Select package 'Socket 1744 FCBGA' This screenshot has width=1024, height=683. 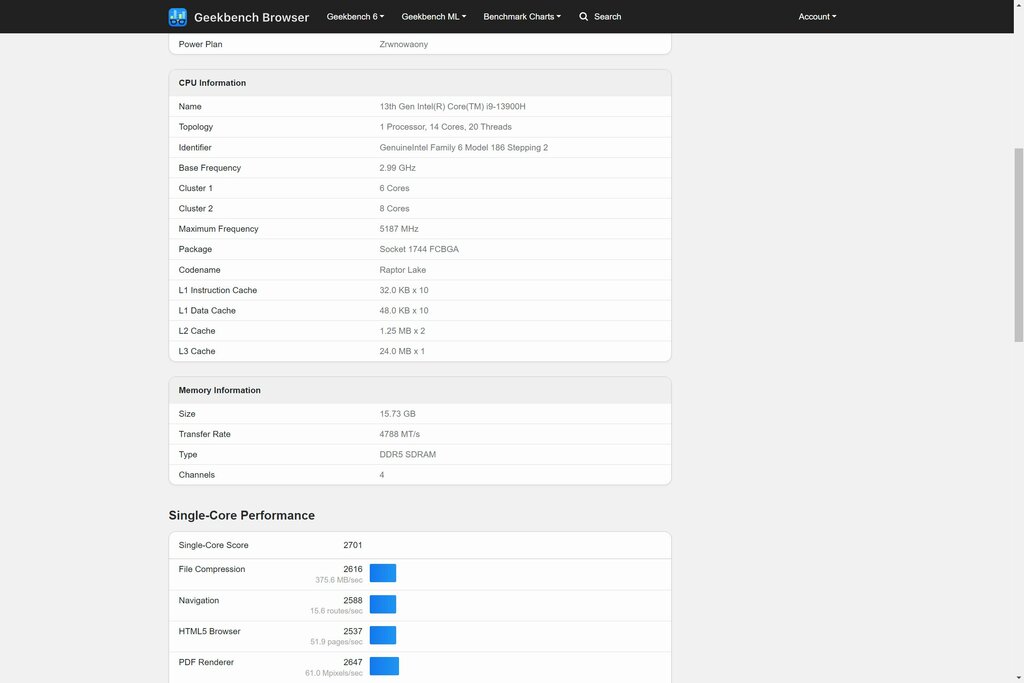(419, 249)
